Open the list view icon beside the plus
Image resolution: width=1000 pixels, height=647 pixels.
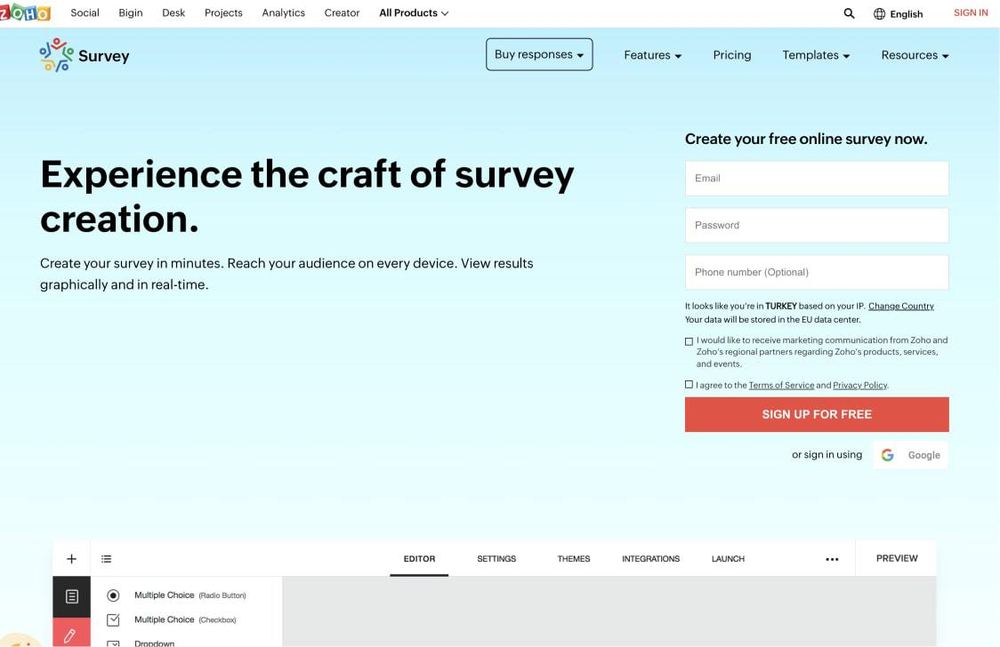(x=107, y=558)
